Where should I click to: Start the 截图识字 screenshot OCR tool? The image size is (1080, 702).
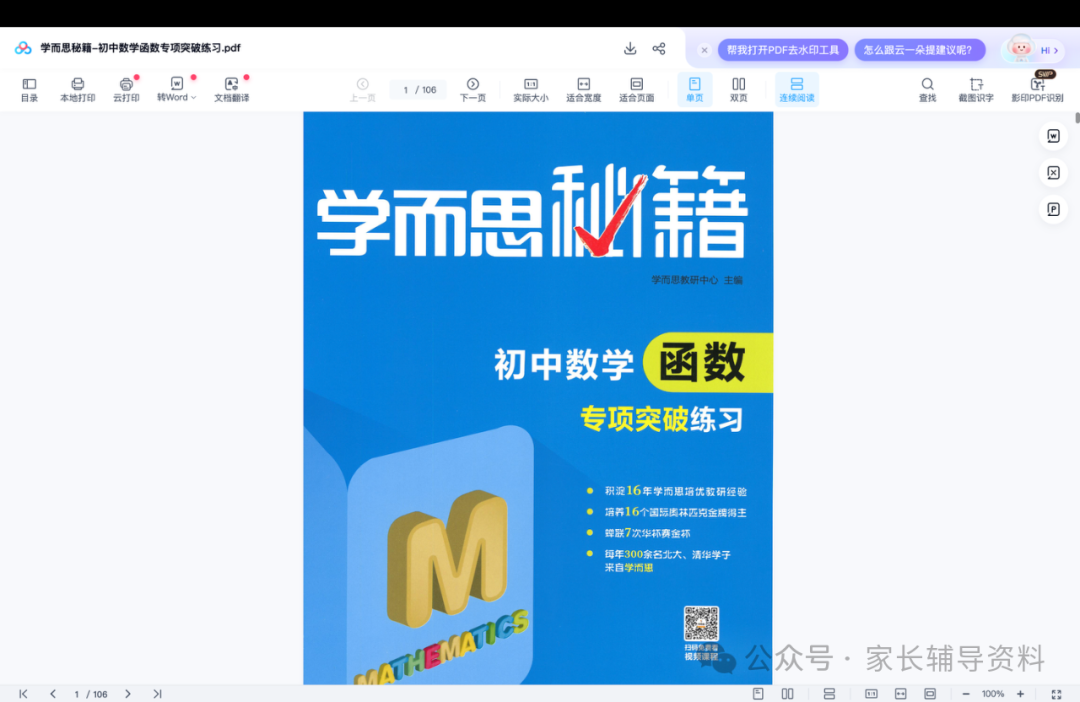pos(976,90)
